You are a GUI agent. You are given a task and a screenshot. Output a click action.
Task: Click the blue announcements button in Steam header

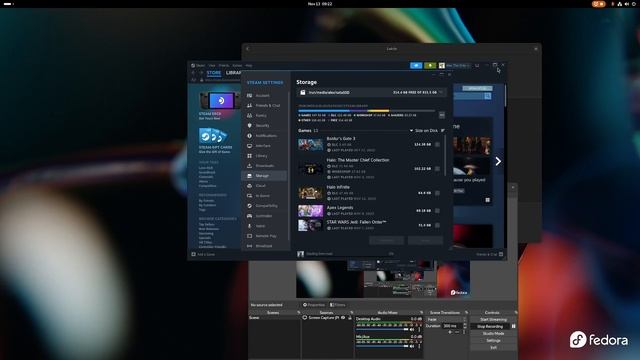416,65
